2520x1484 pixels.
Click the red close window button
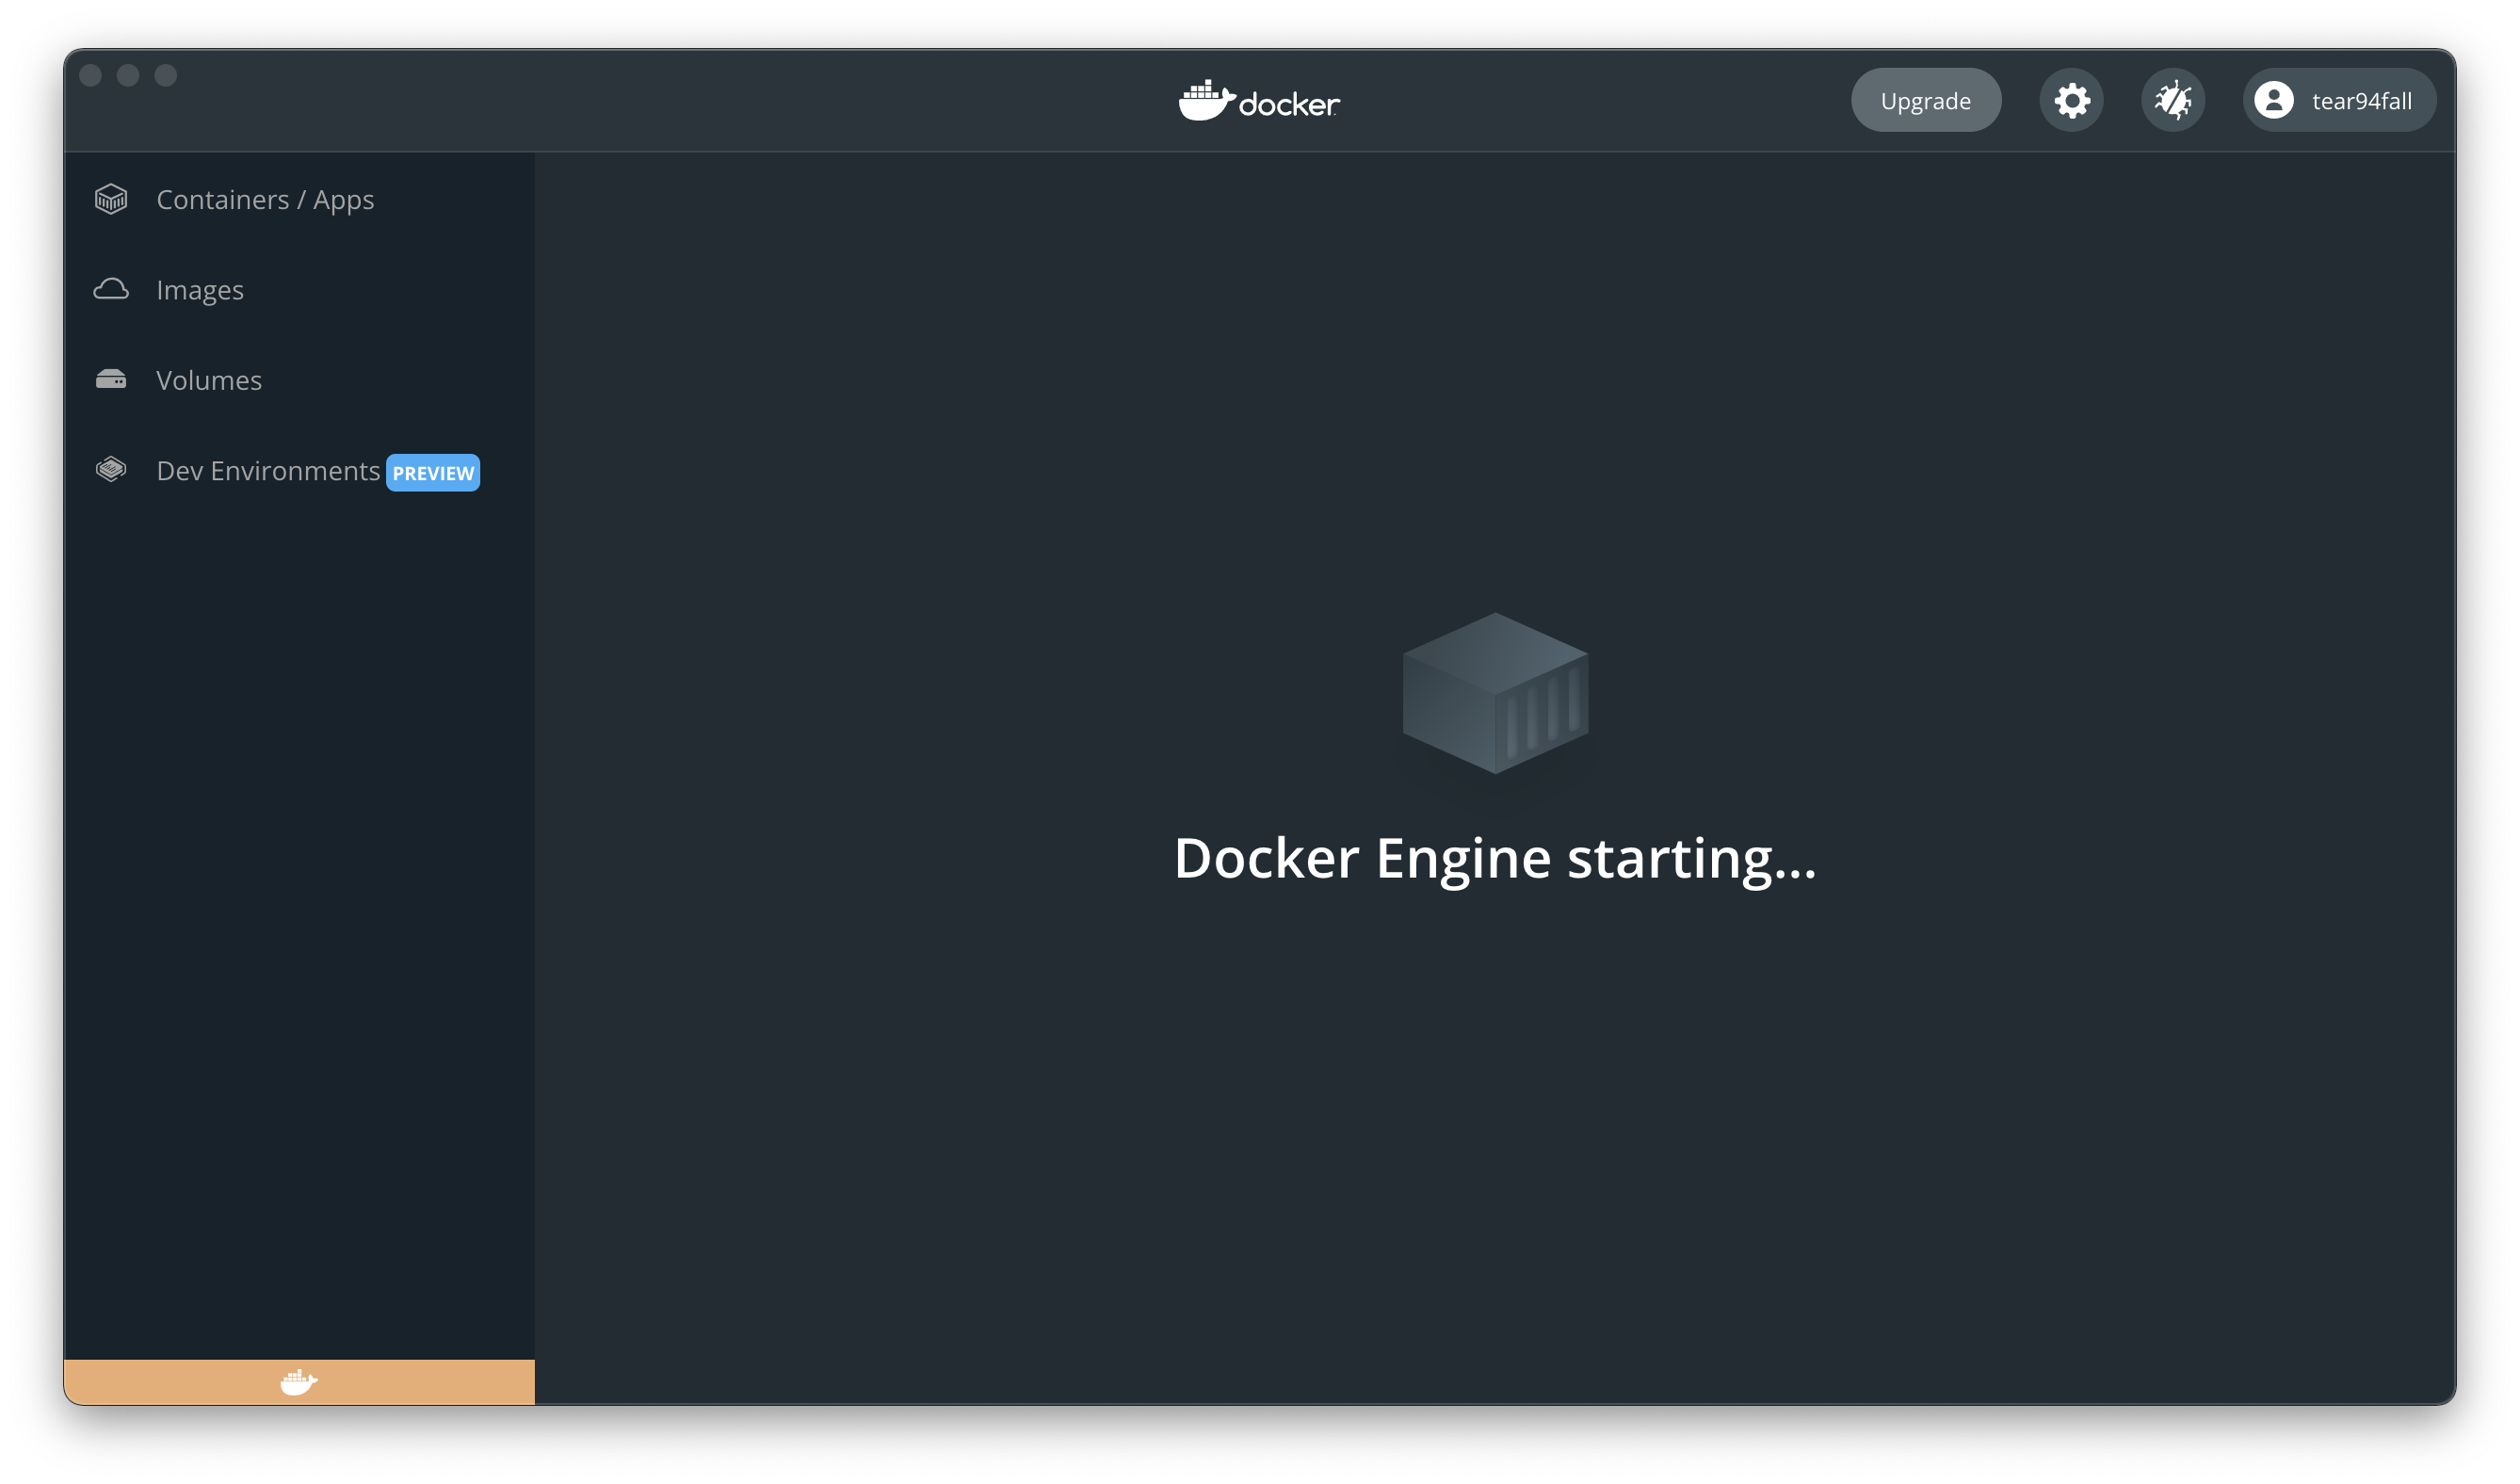click(90, 76)
